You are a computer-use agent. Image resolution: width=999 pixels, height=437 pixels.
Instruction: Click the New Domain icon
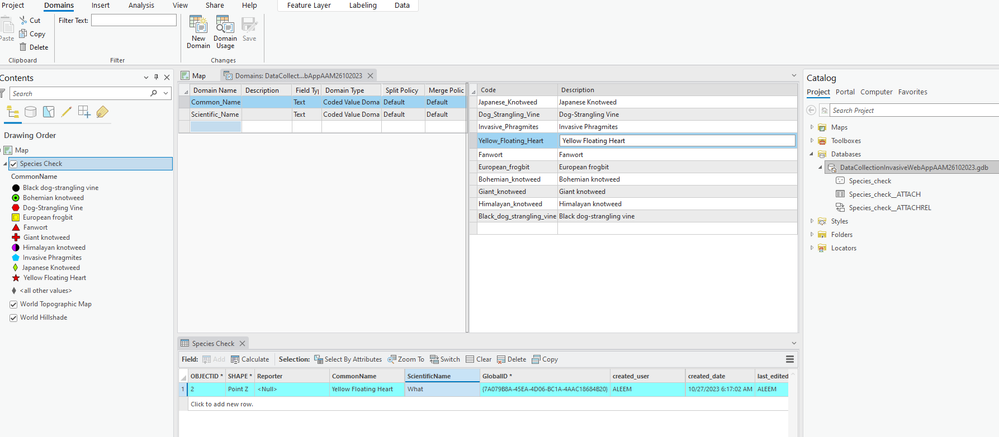[x=198, y=25]
